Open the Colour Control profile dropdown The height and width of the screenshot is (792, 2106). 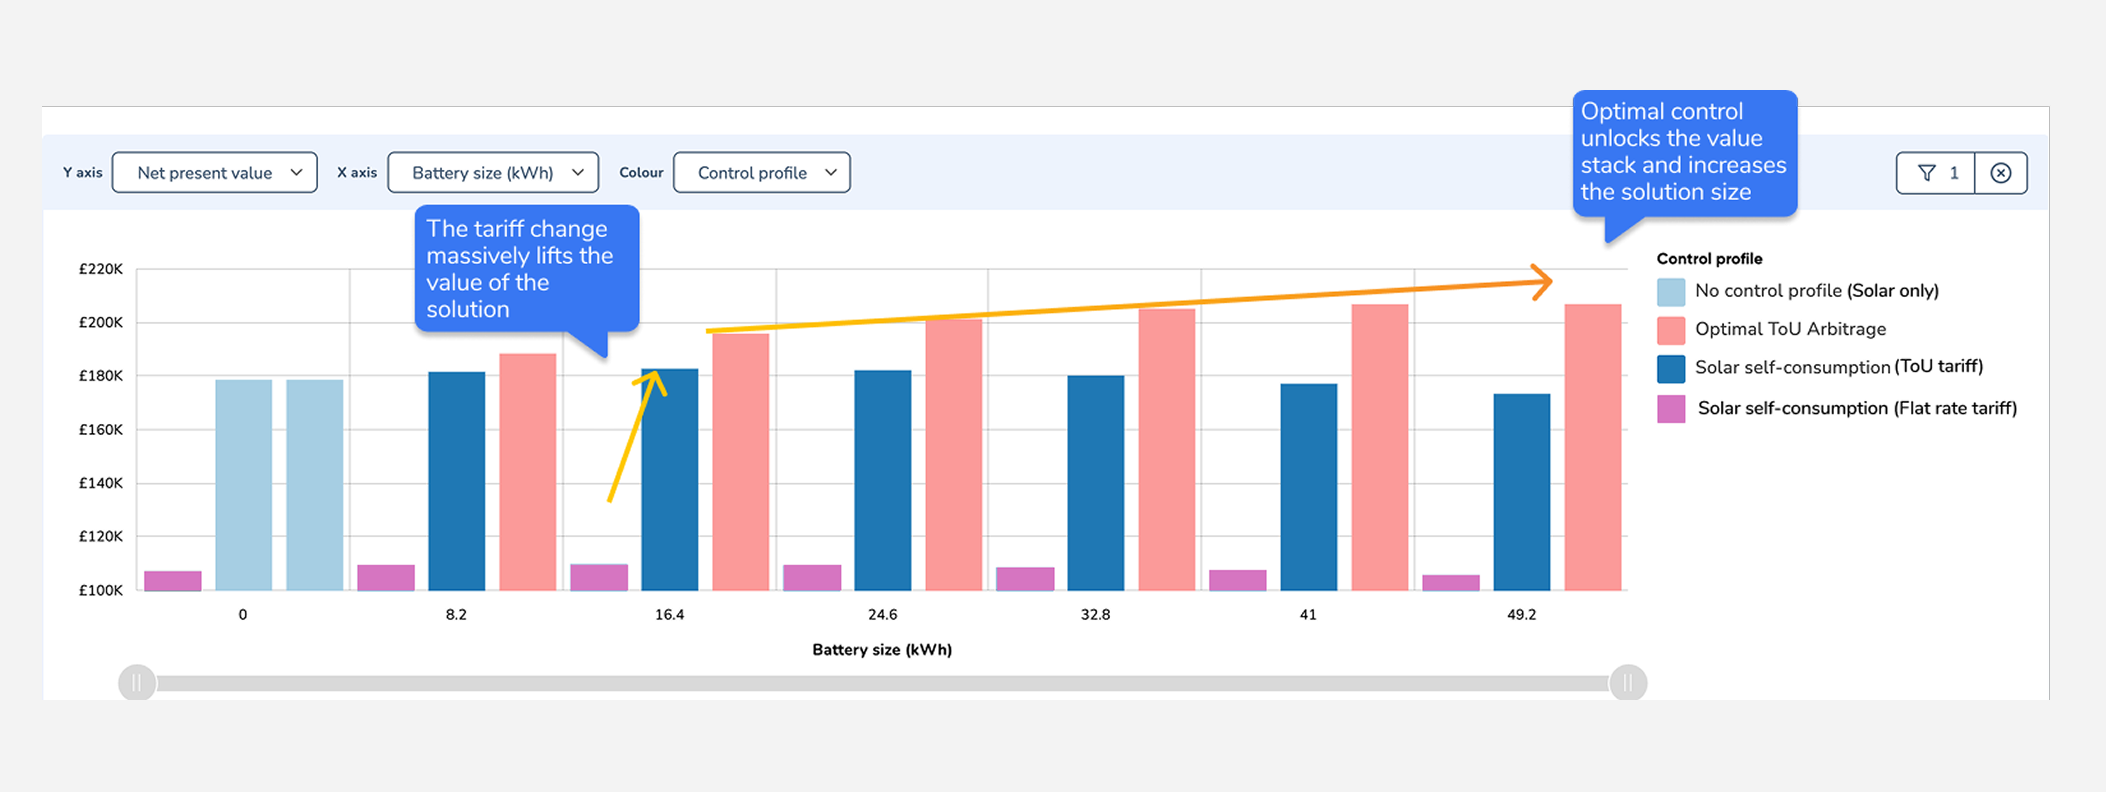click(x=762, y=172)
